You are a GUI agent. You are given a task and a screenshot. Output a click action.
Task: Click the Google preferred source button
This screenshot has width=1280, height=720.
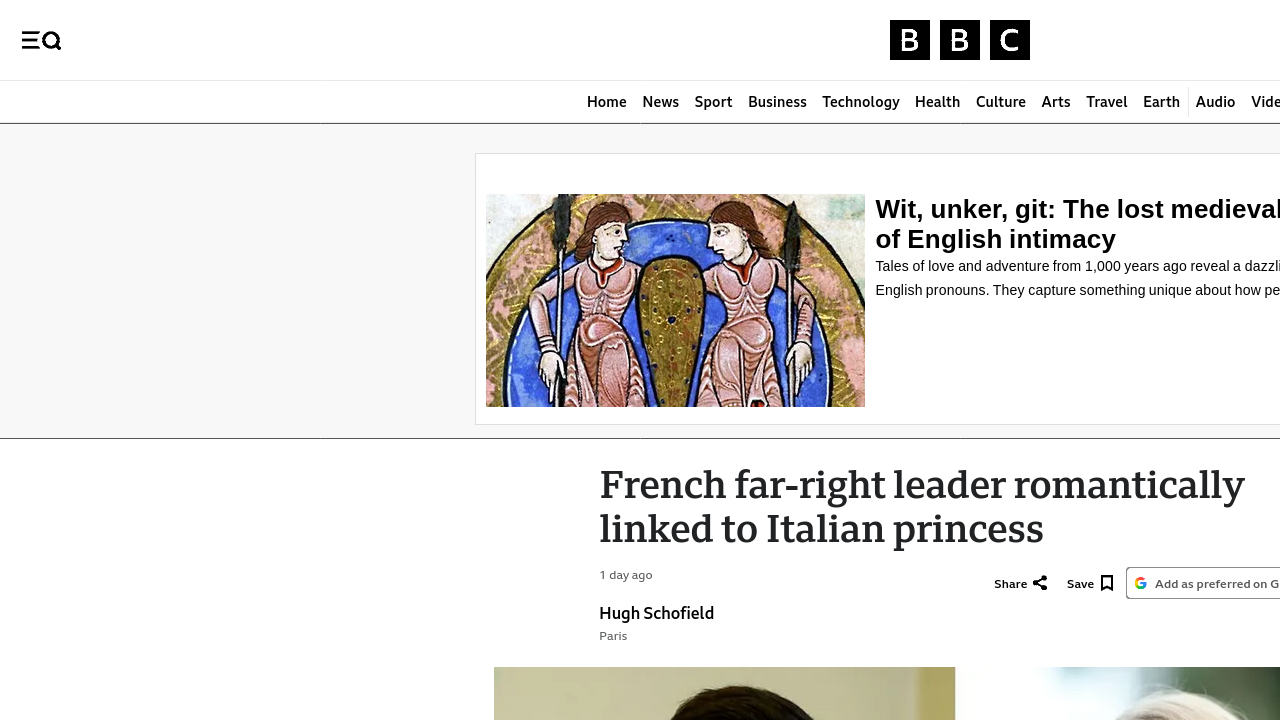[1207, 583]
